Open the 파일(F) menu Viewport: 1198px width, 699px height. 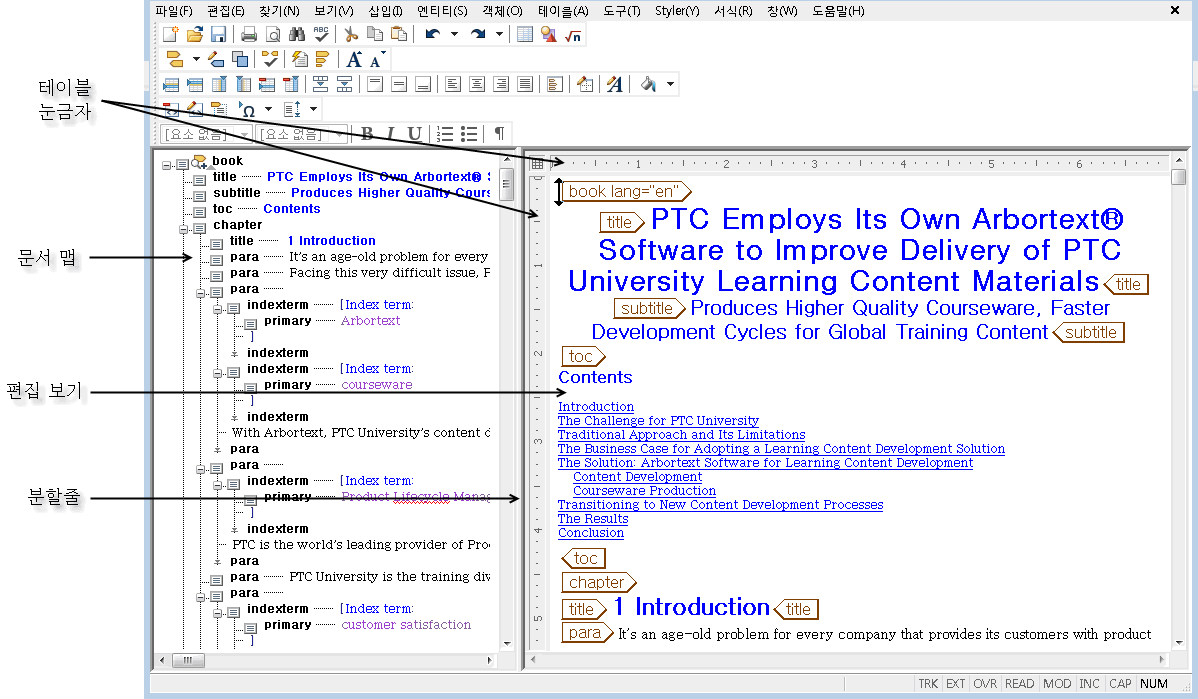[174, 11]
